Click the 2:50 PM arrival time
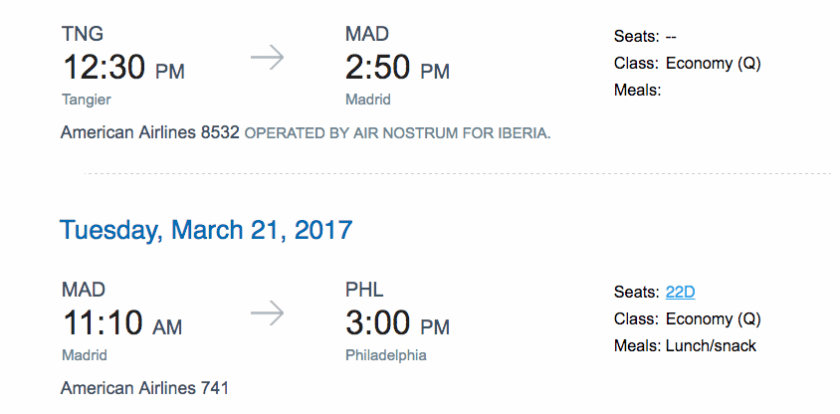Screen dimensions: 840x414 coord(397,68)
